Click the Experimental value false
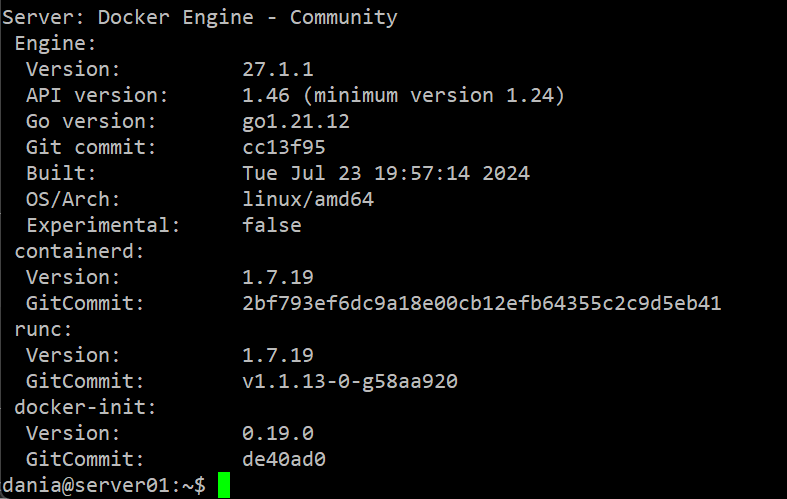 tap(272, 225)
